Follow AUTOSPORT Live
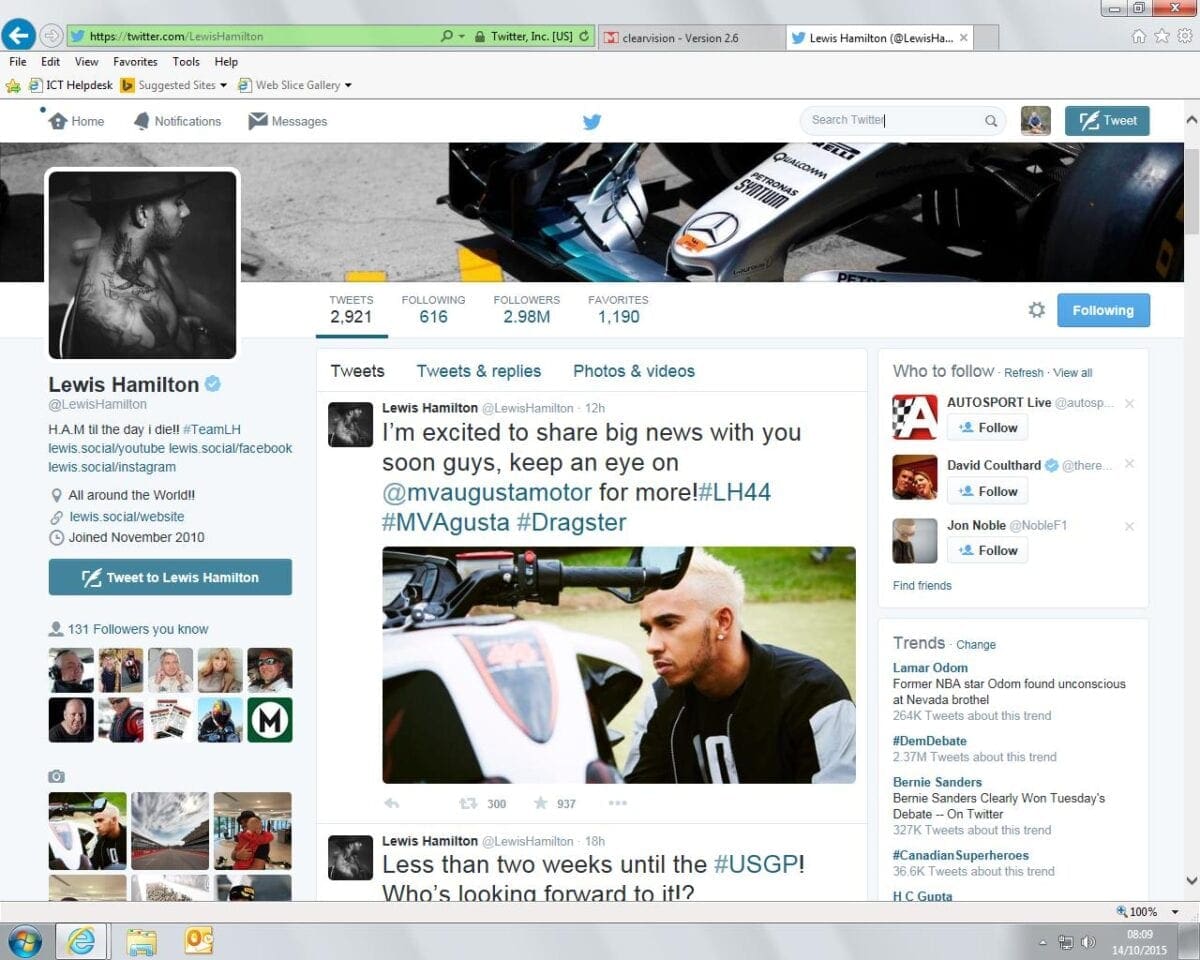 [987, 427]
